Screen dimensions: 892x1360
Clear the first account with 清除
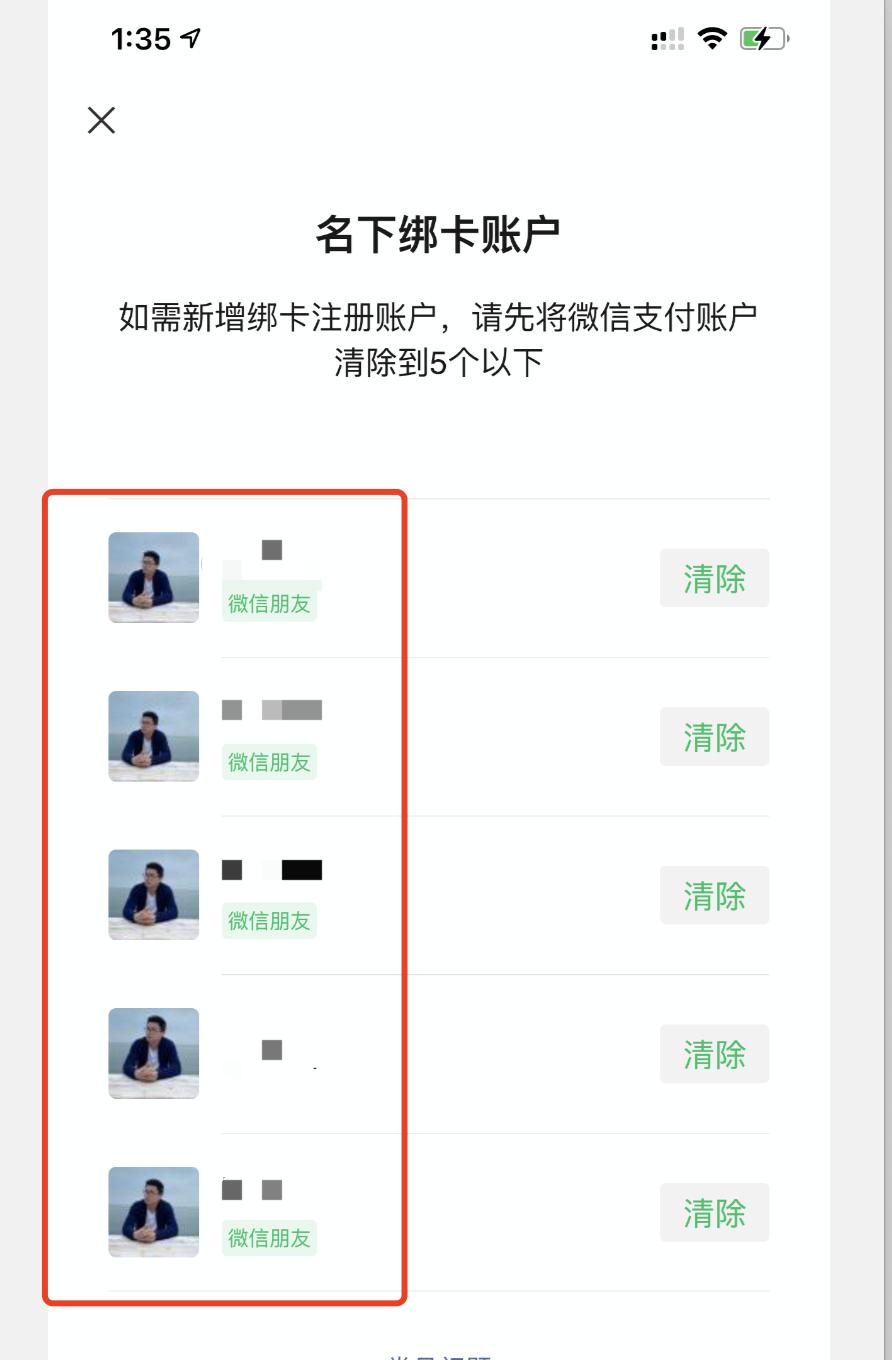click(714, 578)
